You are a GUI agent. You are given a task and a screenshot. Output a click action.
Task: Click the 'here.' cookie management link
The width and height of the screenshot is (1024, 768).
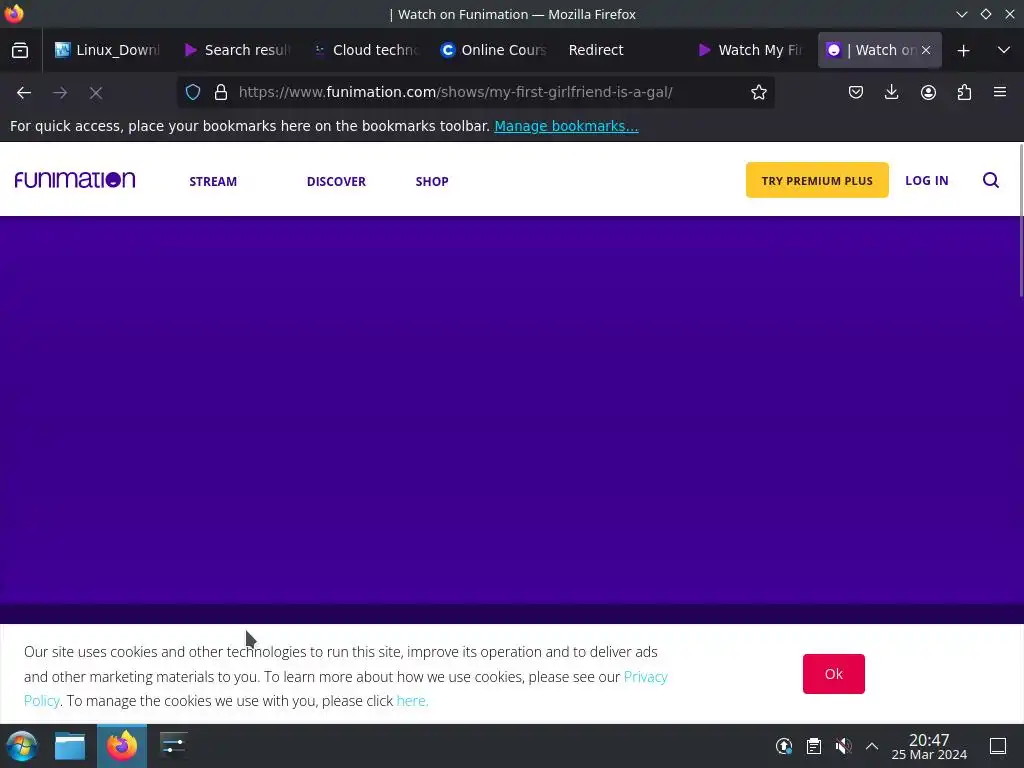click(x=412, y=701)
